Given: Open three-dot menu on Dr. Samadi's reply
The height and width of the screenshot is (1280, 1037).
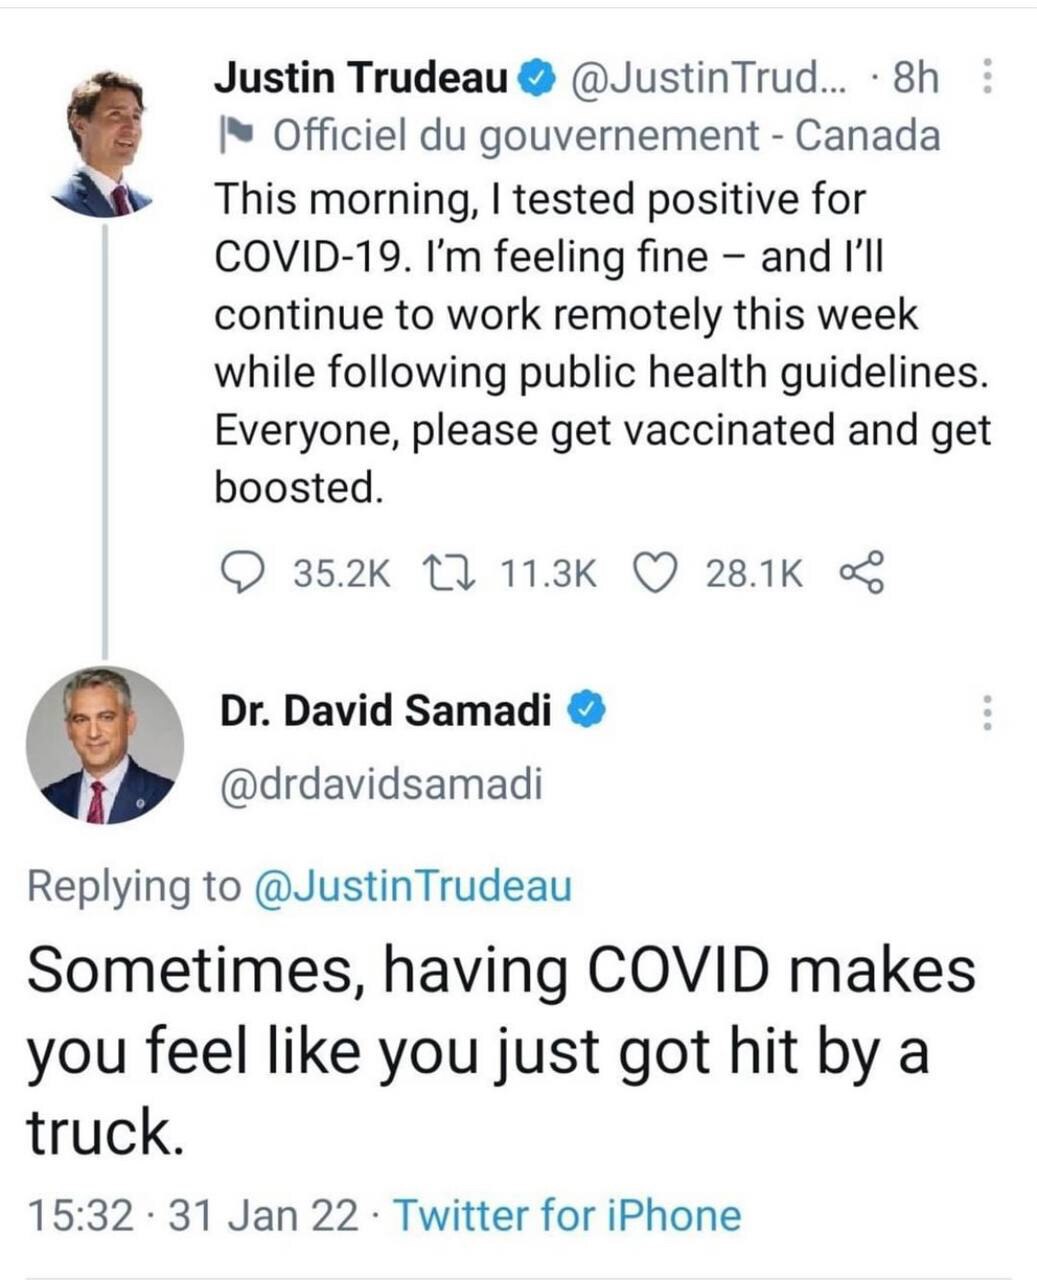Looking at the screenshot, I should click(987, 714).
